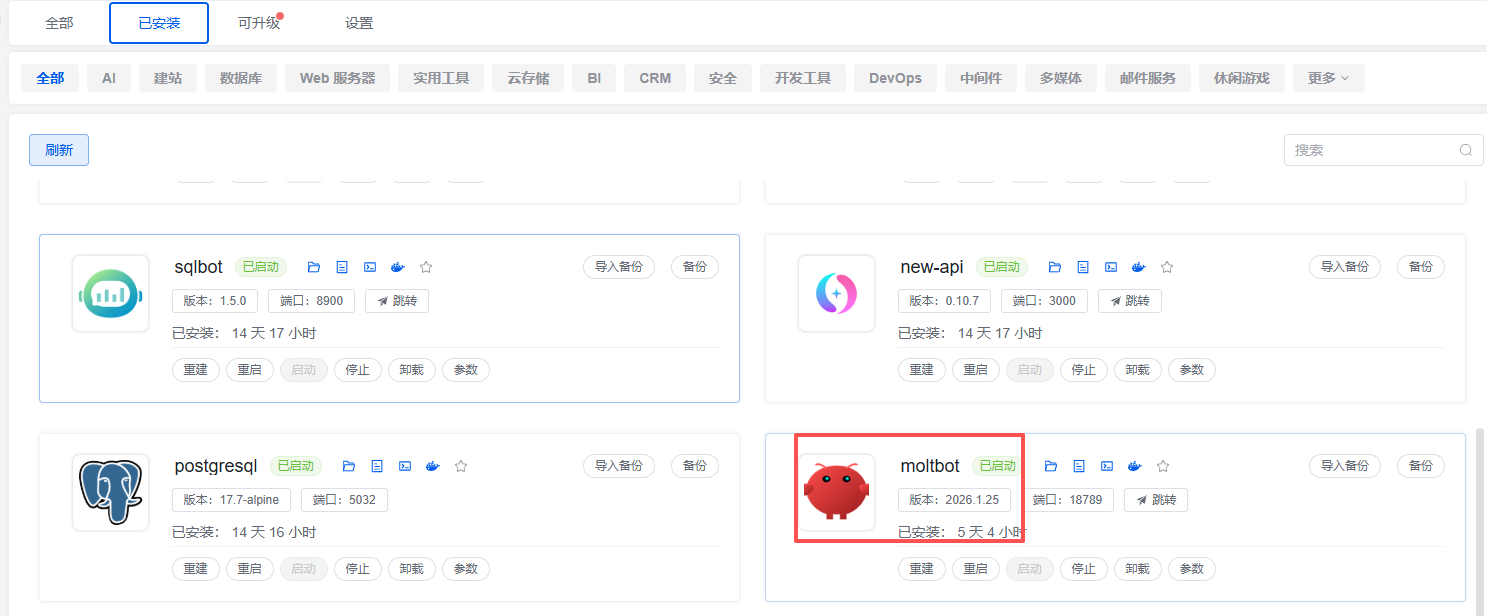Select the DevOps category filter
This screenshot has height=616, width=1487.
point(895,78)
